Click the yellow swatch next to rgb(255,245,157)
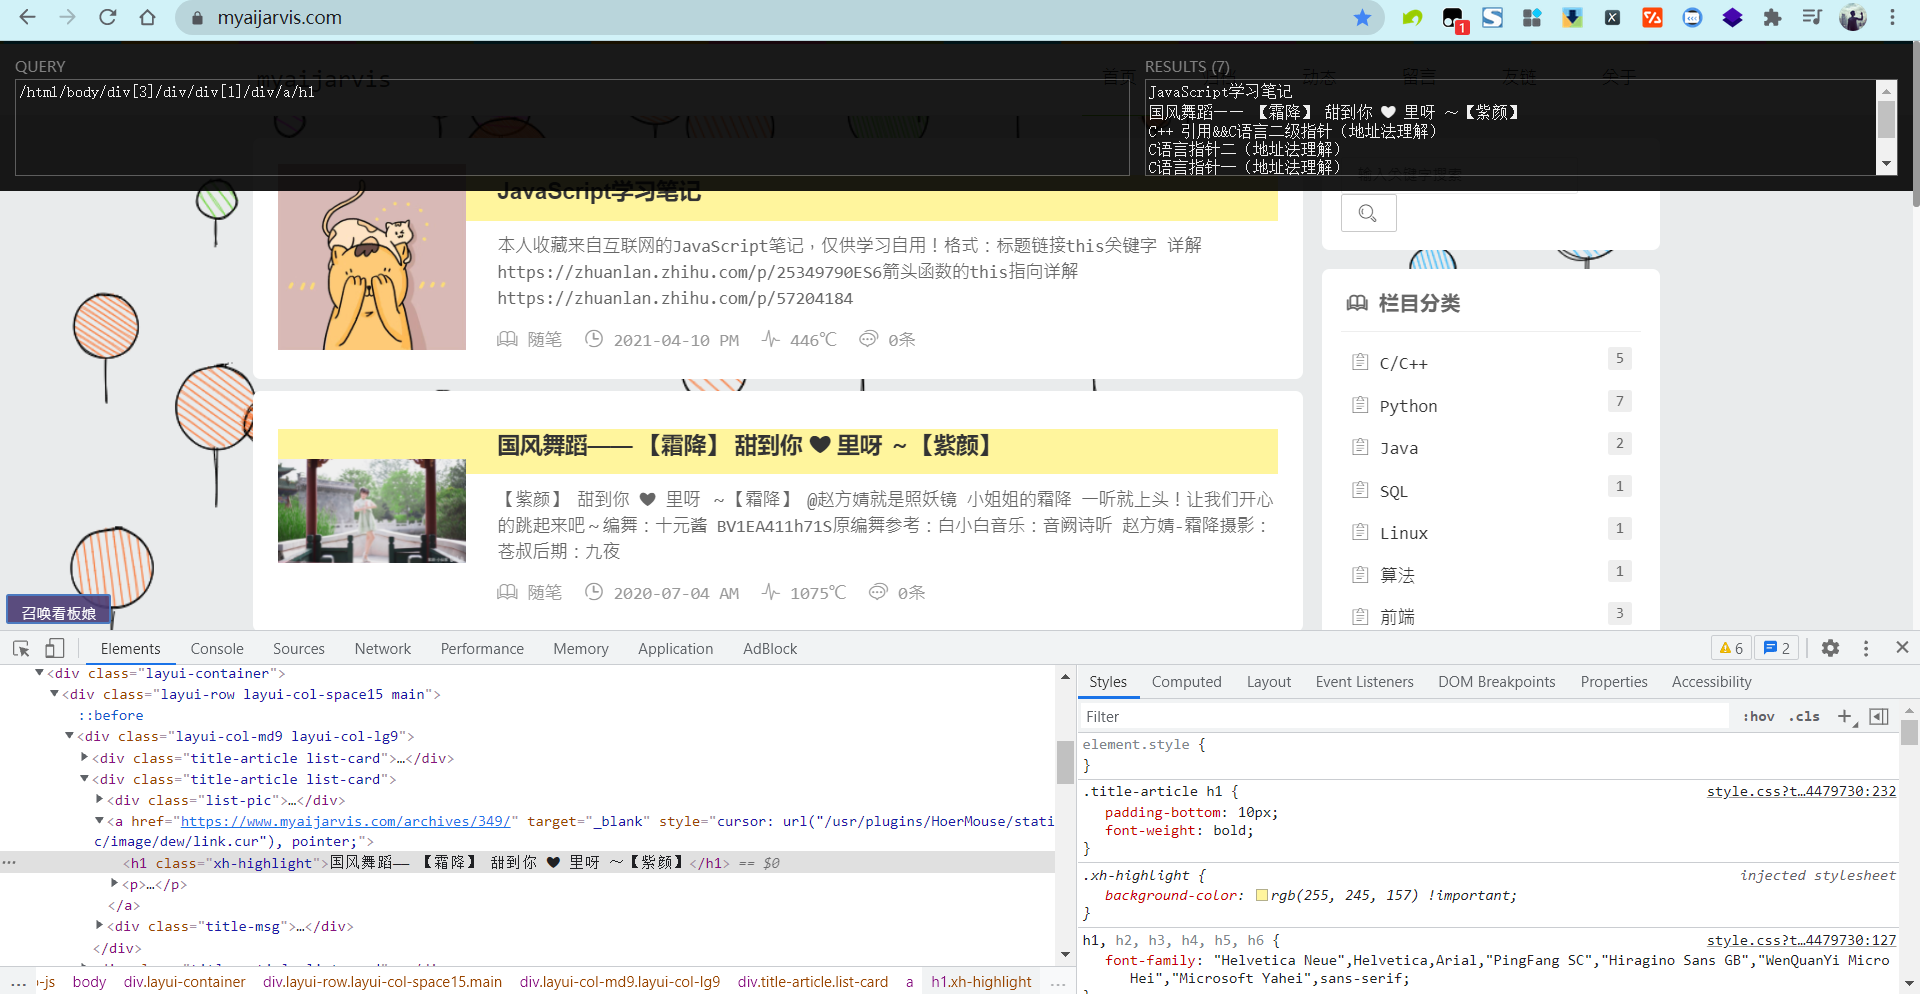The image size is (1920, 994). click(x=1263, y=895)
